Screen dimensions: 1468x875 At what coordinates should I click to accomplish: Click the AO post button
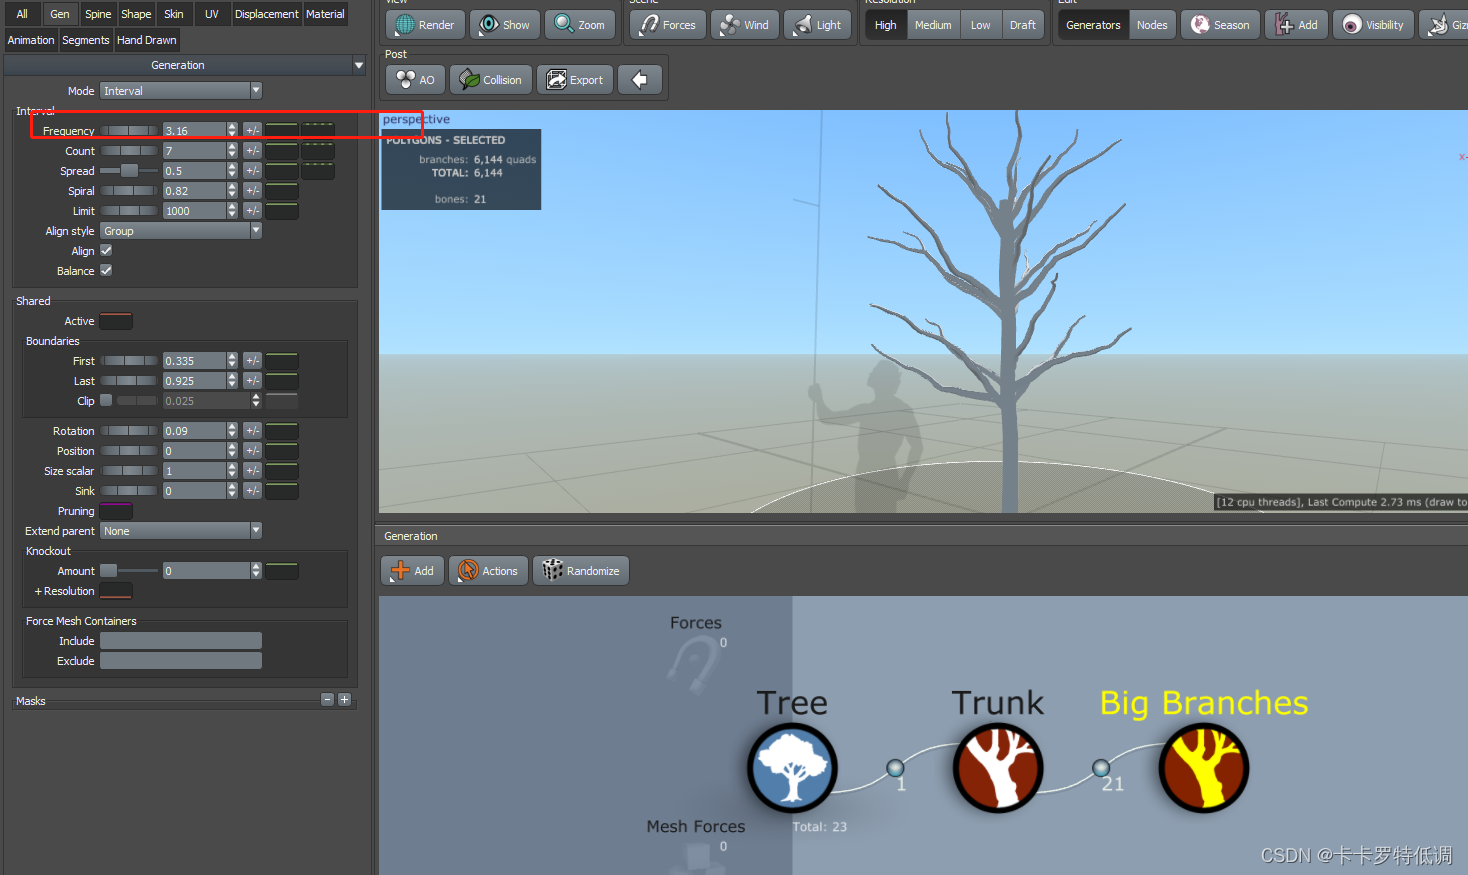pos(415,80)
